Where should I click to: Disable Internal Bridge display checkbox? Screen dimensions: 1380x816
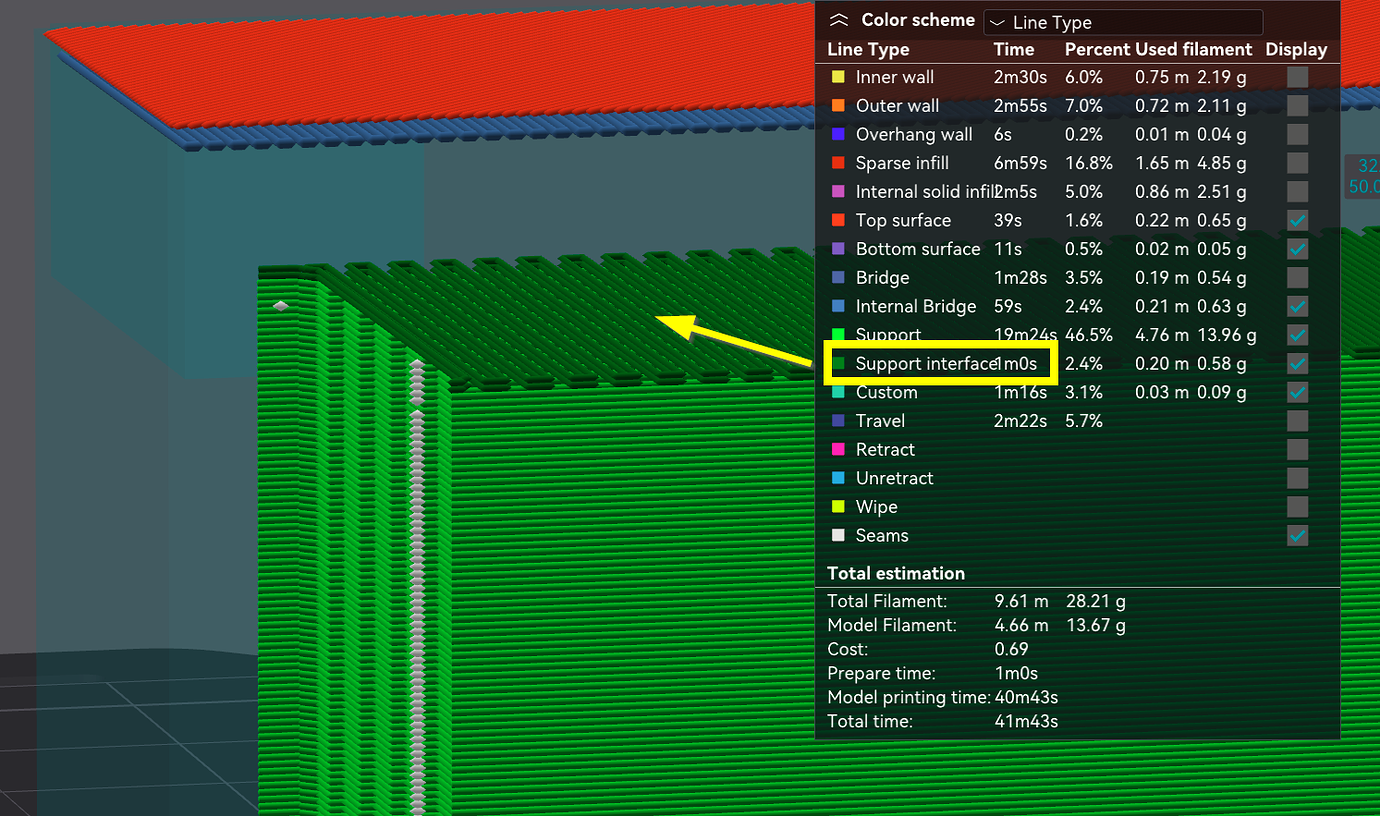(1297, 306)
